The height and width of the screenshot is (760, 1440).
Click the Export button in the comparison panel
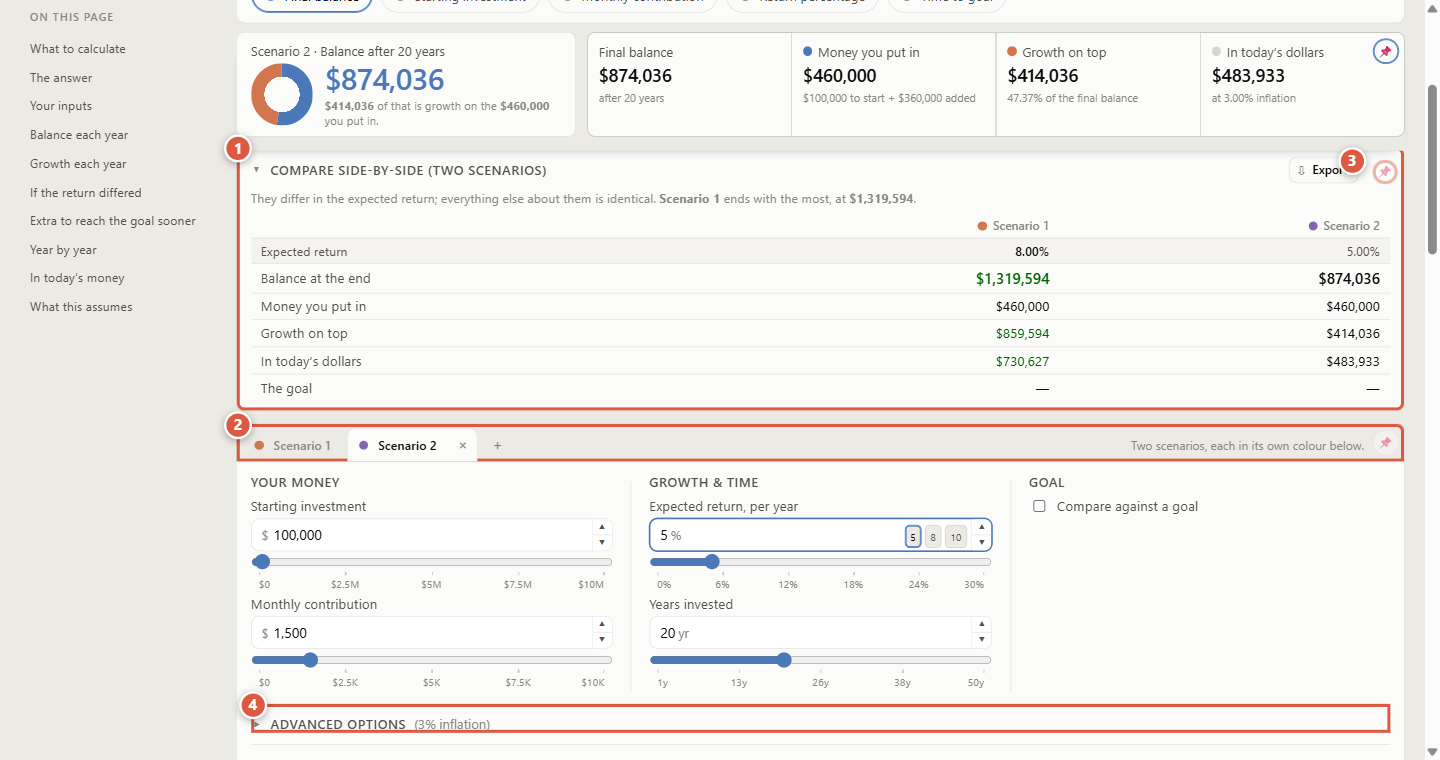(x=1323, y=170)
